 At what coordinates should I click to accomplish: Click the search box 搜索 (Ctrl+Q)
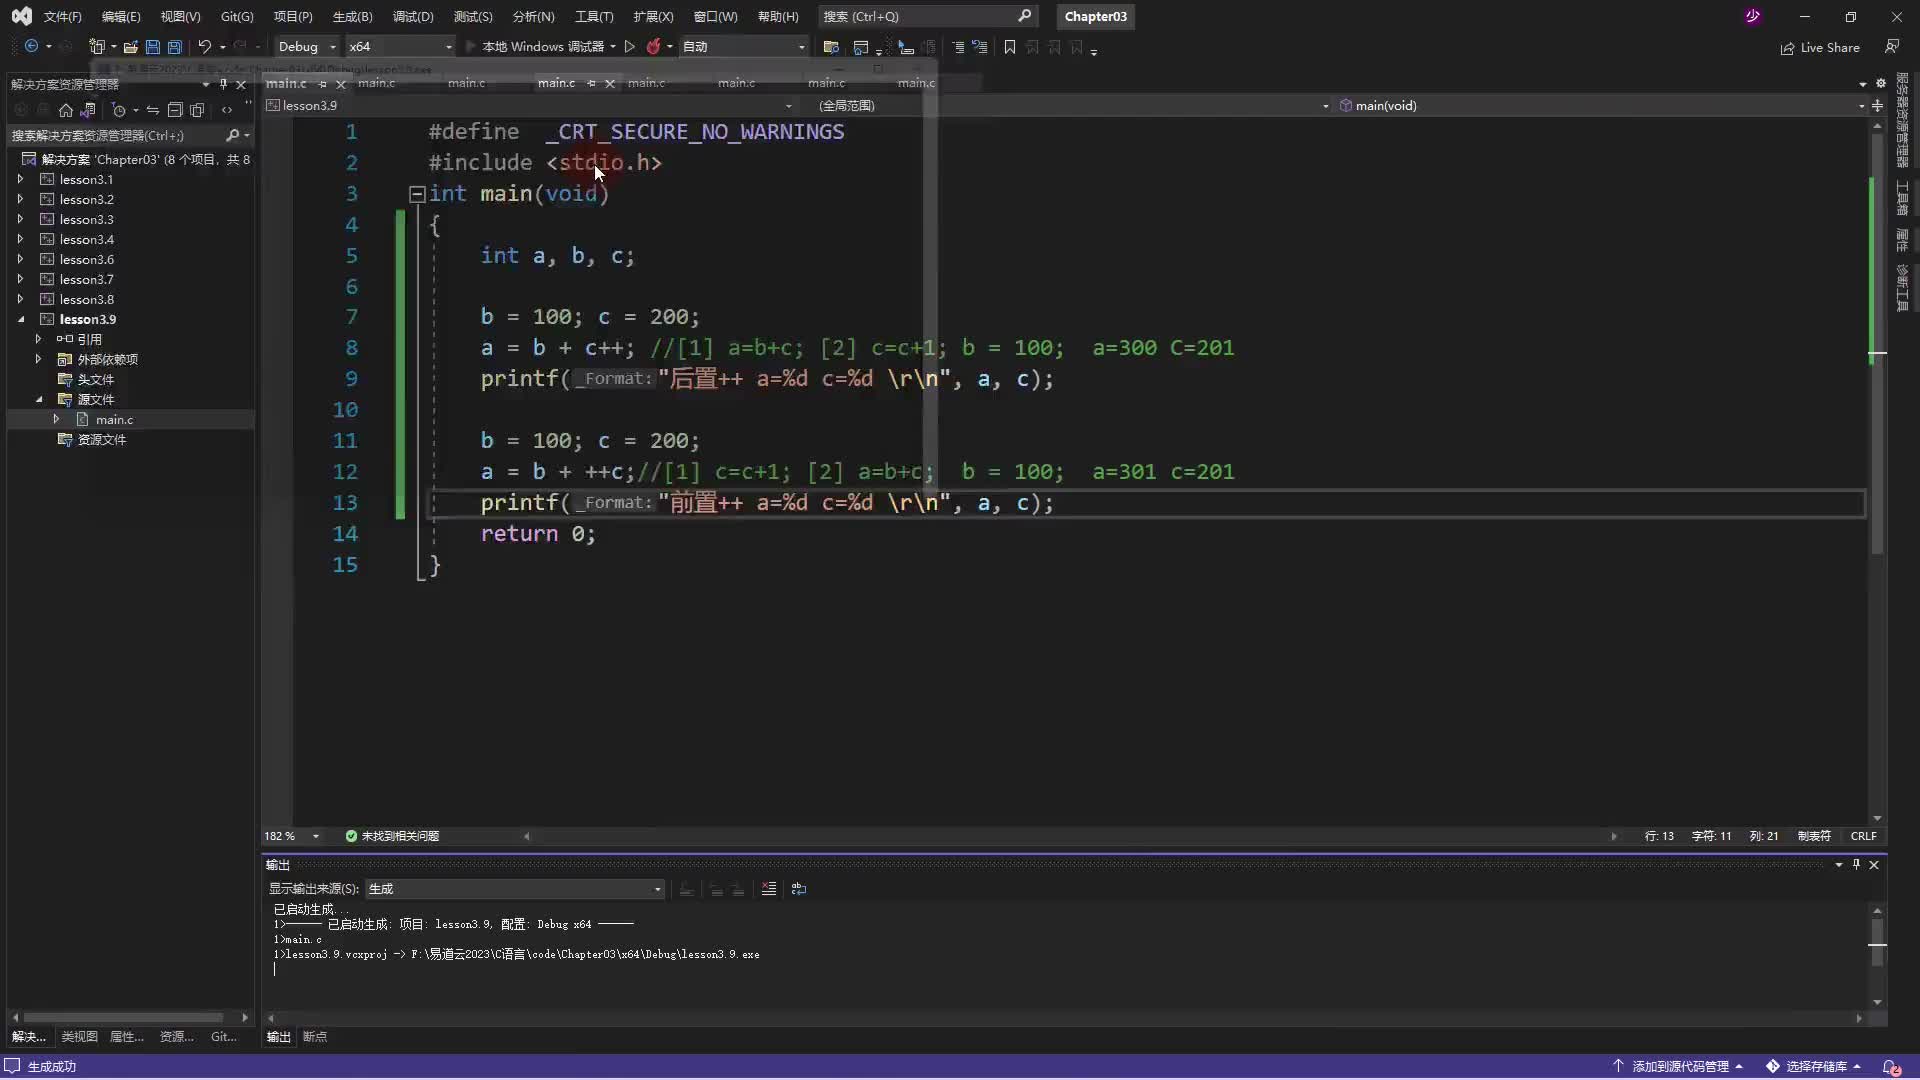927,16
